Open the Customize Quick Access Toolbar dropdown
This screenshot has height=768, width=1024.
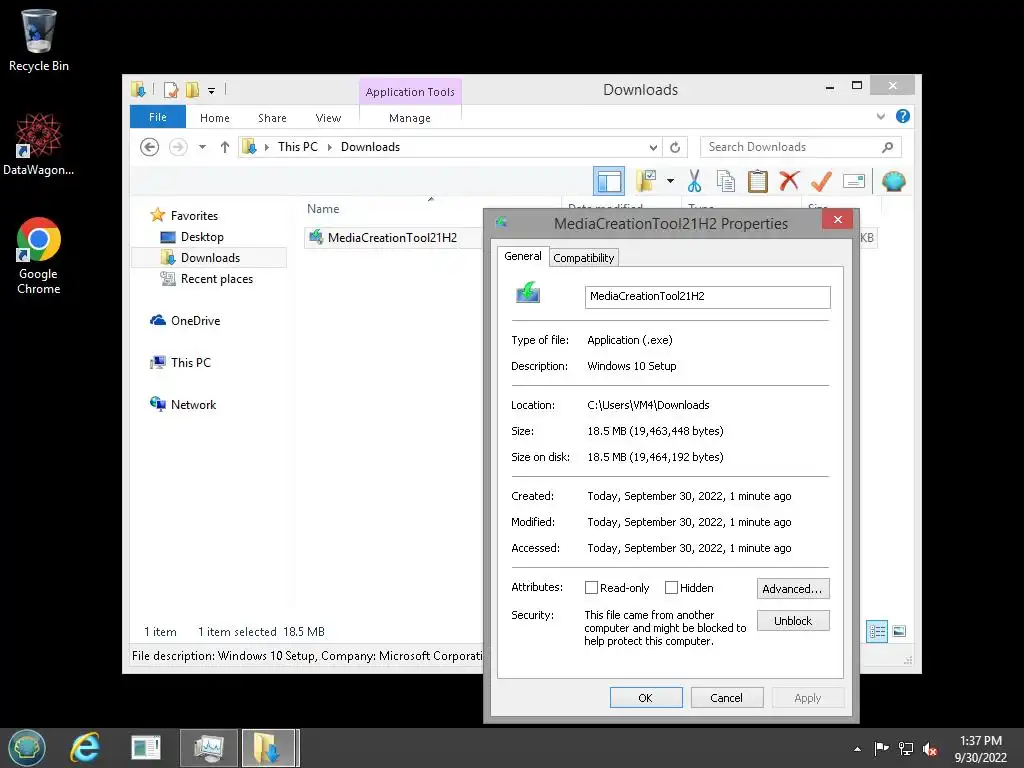pyautogui.click(x=212, y=91)
